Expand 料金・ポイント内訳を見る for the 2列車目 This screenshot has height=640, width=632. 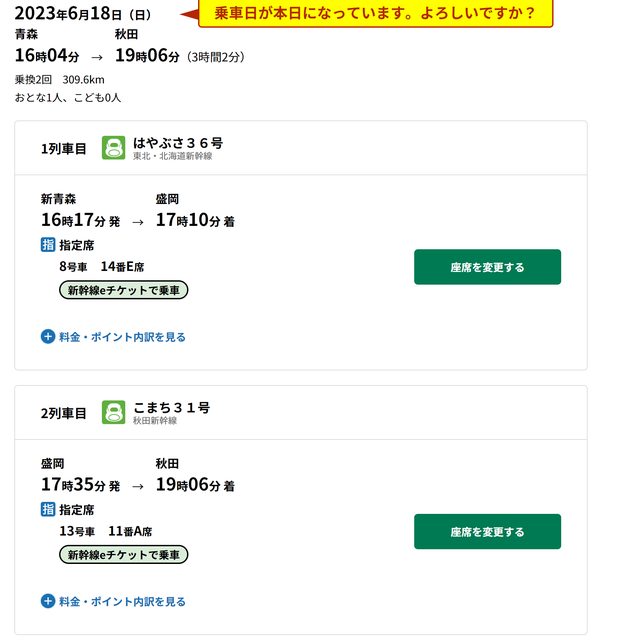pyautogui.click(x=113, y=601)
